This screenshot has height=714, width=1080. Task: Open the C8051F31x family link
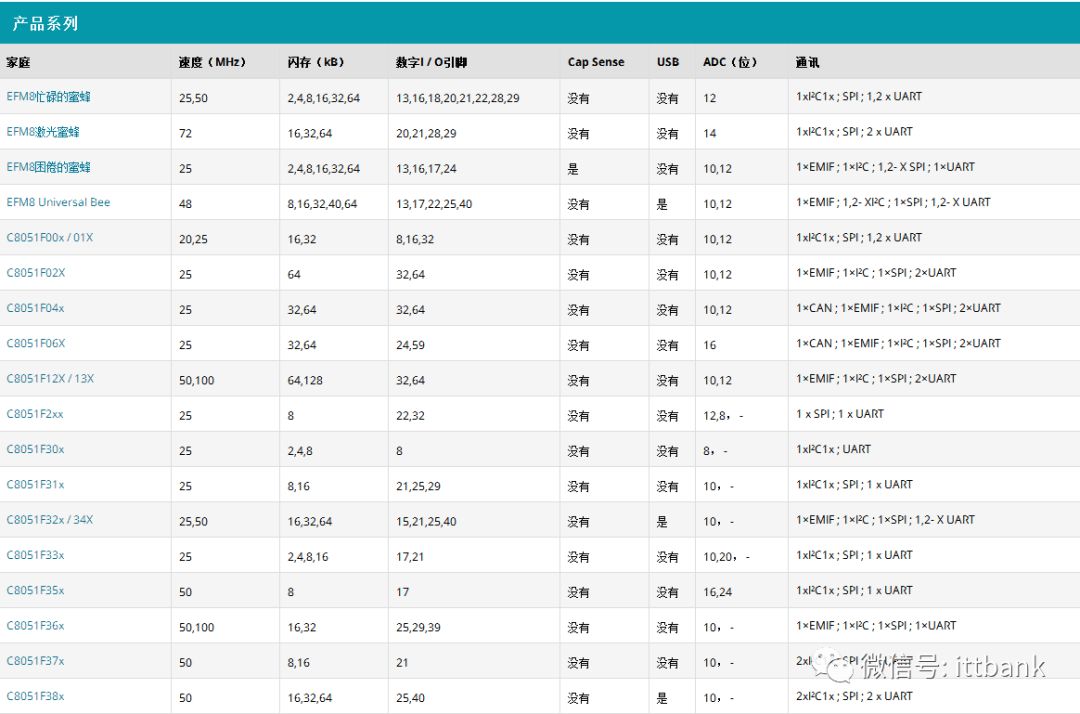coord(35,484)
